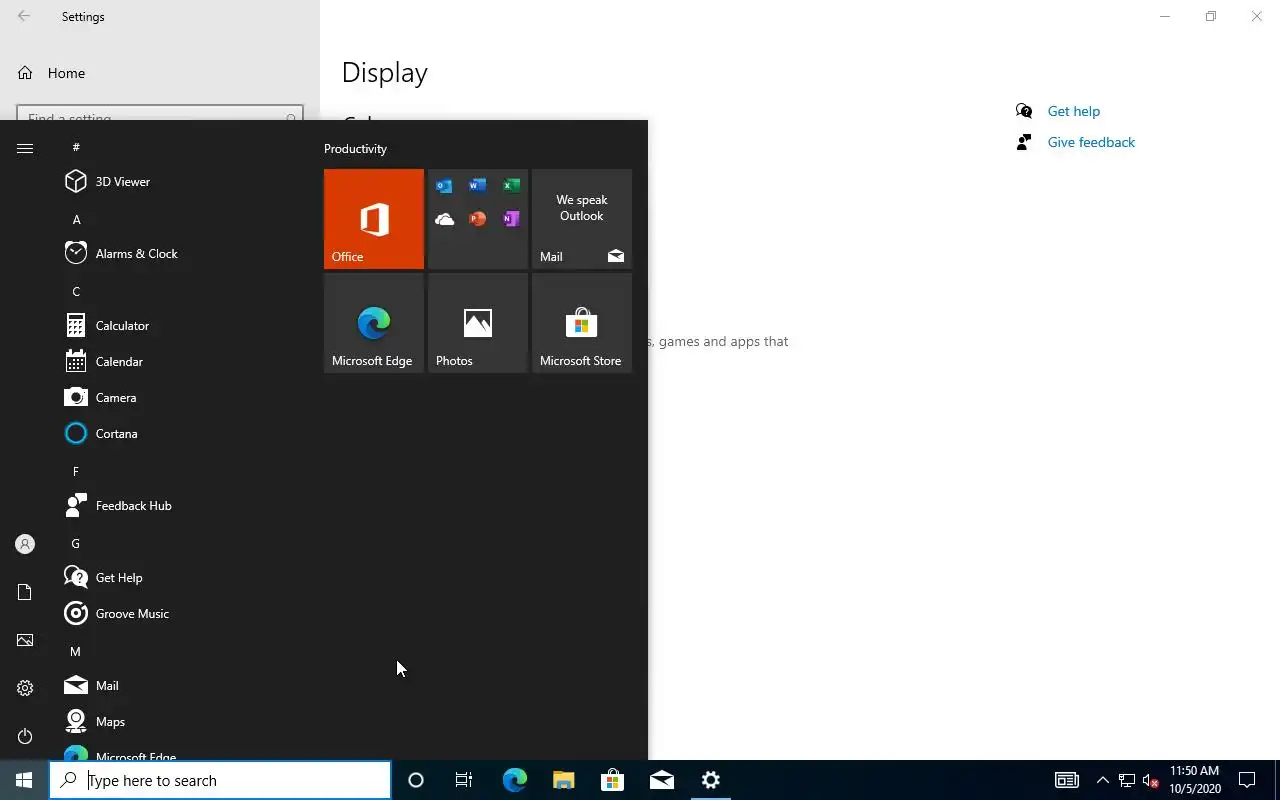Open the touch keyboard tray icon

tap(1067, 780)
